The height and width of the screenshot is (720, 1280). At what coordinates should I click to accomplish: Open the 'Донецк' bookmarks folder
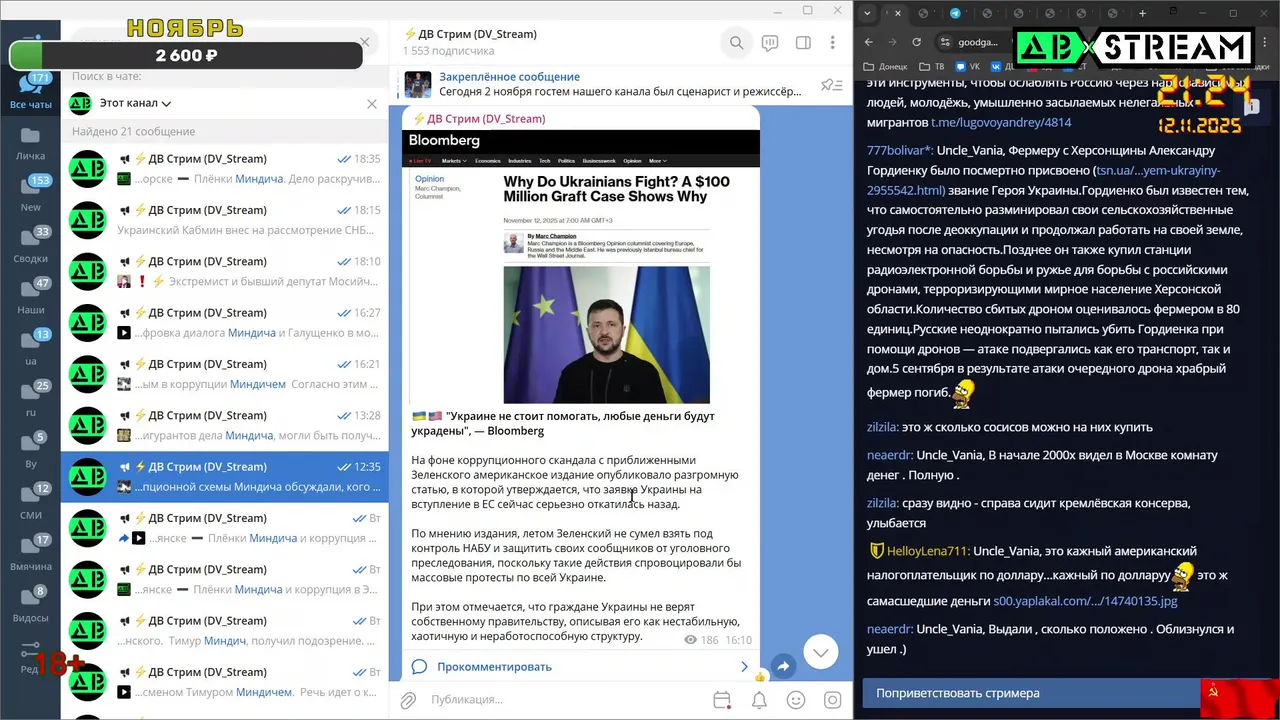coord(885,67)
